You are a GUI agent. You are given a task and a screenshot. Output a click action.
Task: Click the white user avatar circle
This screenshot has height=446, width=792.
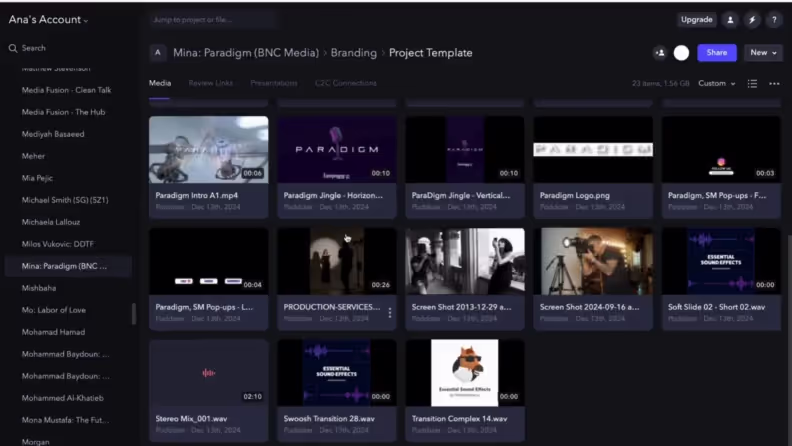[x=681, y=53]
